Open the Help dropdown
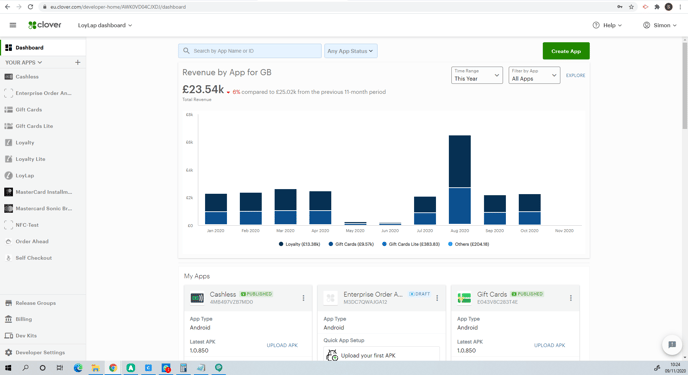The image size is (688, 375). 607,25
